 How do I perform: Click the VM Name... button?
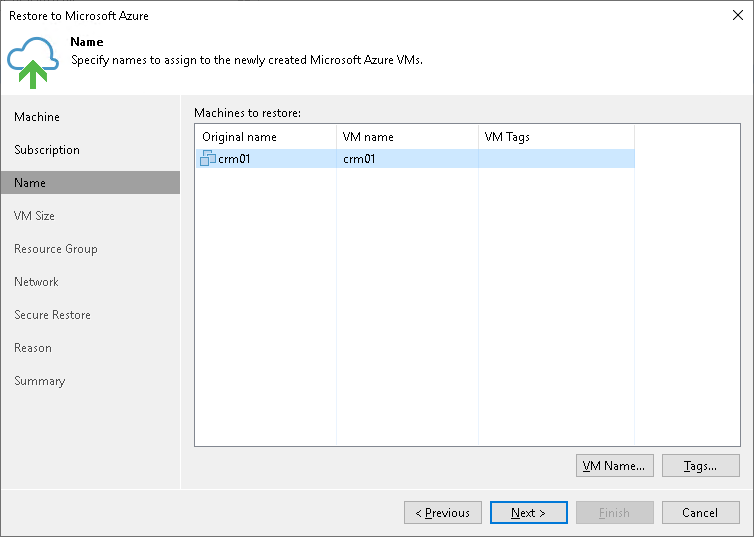[615, 465]
